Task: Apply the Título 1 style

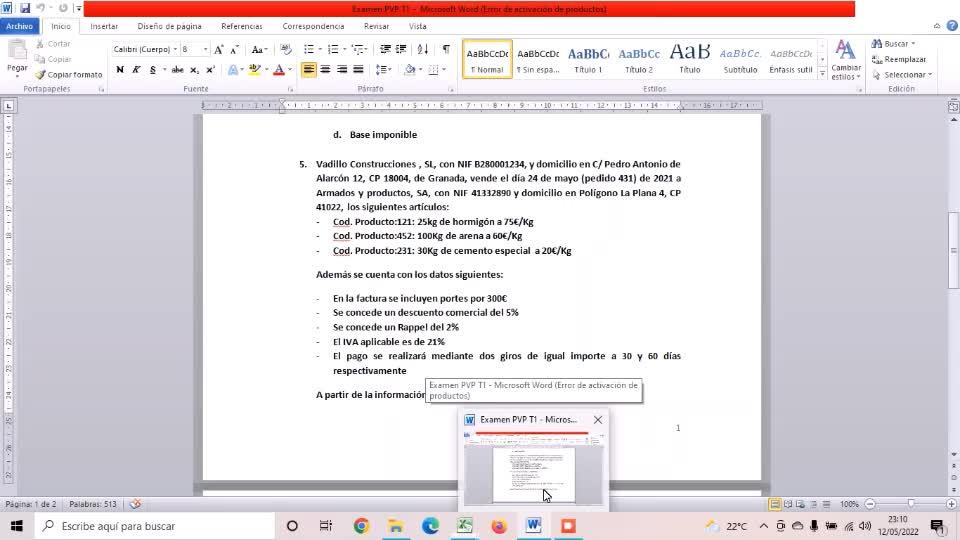Action: click(x=589, y=59)
